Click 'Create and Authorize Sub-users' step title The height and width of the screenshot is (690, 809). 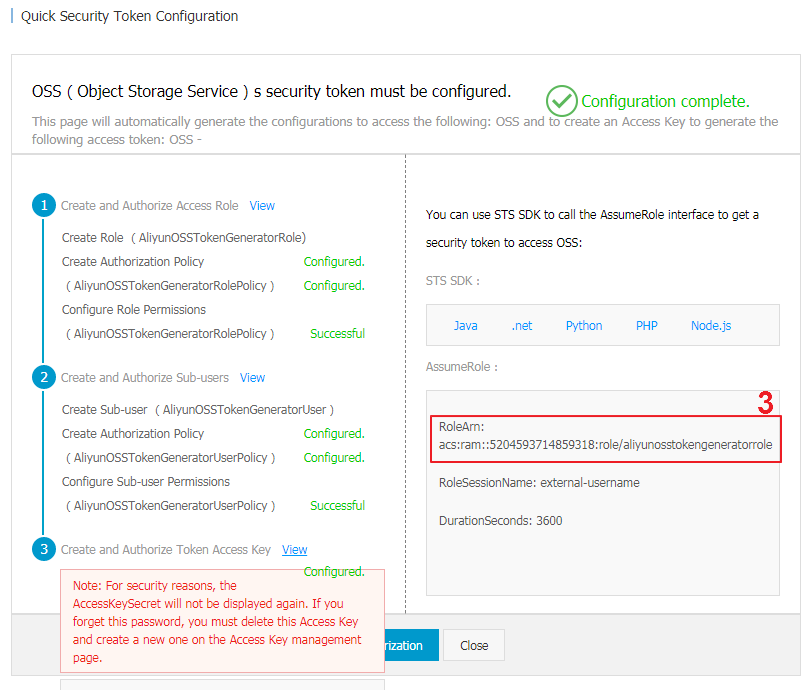(x=145, y=378)
